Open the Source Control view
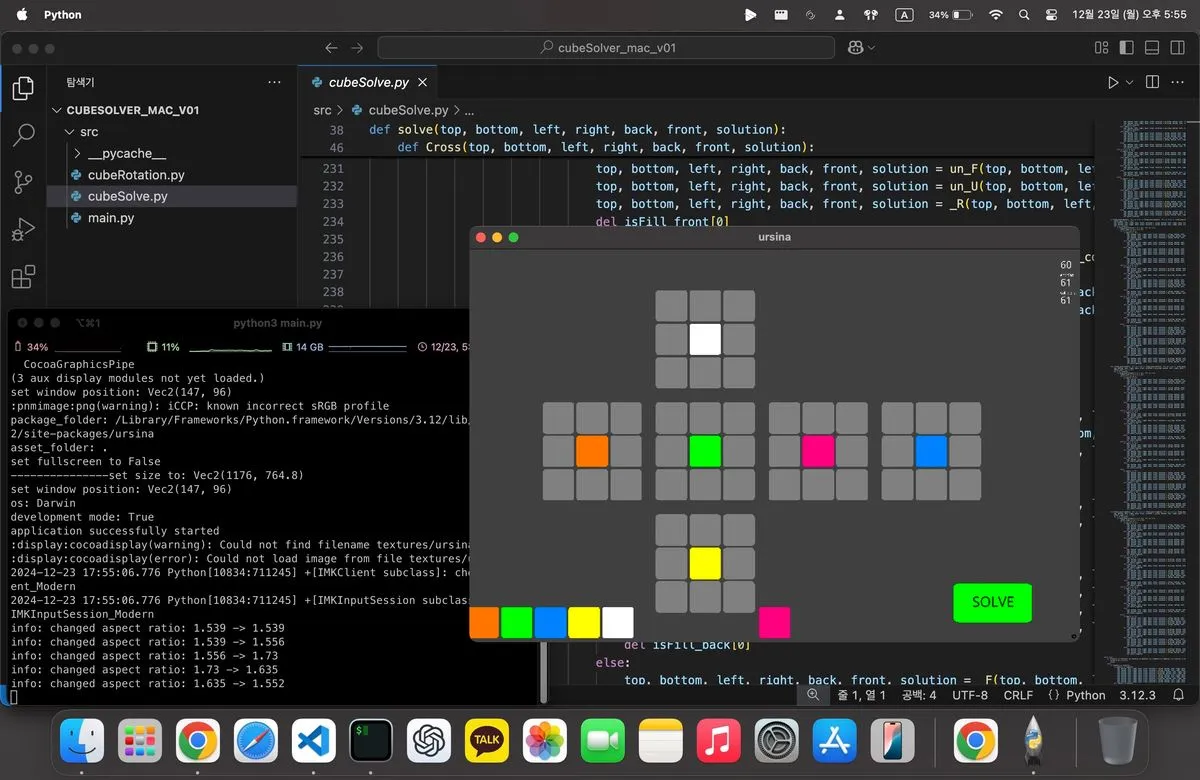1200x780 pixels. (x=22, y=182)
